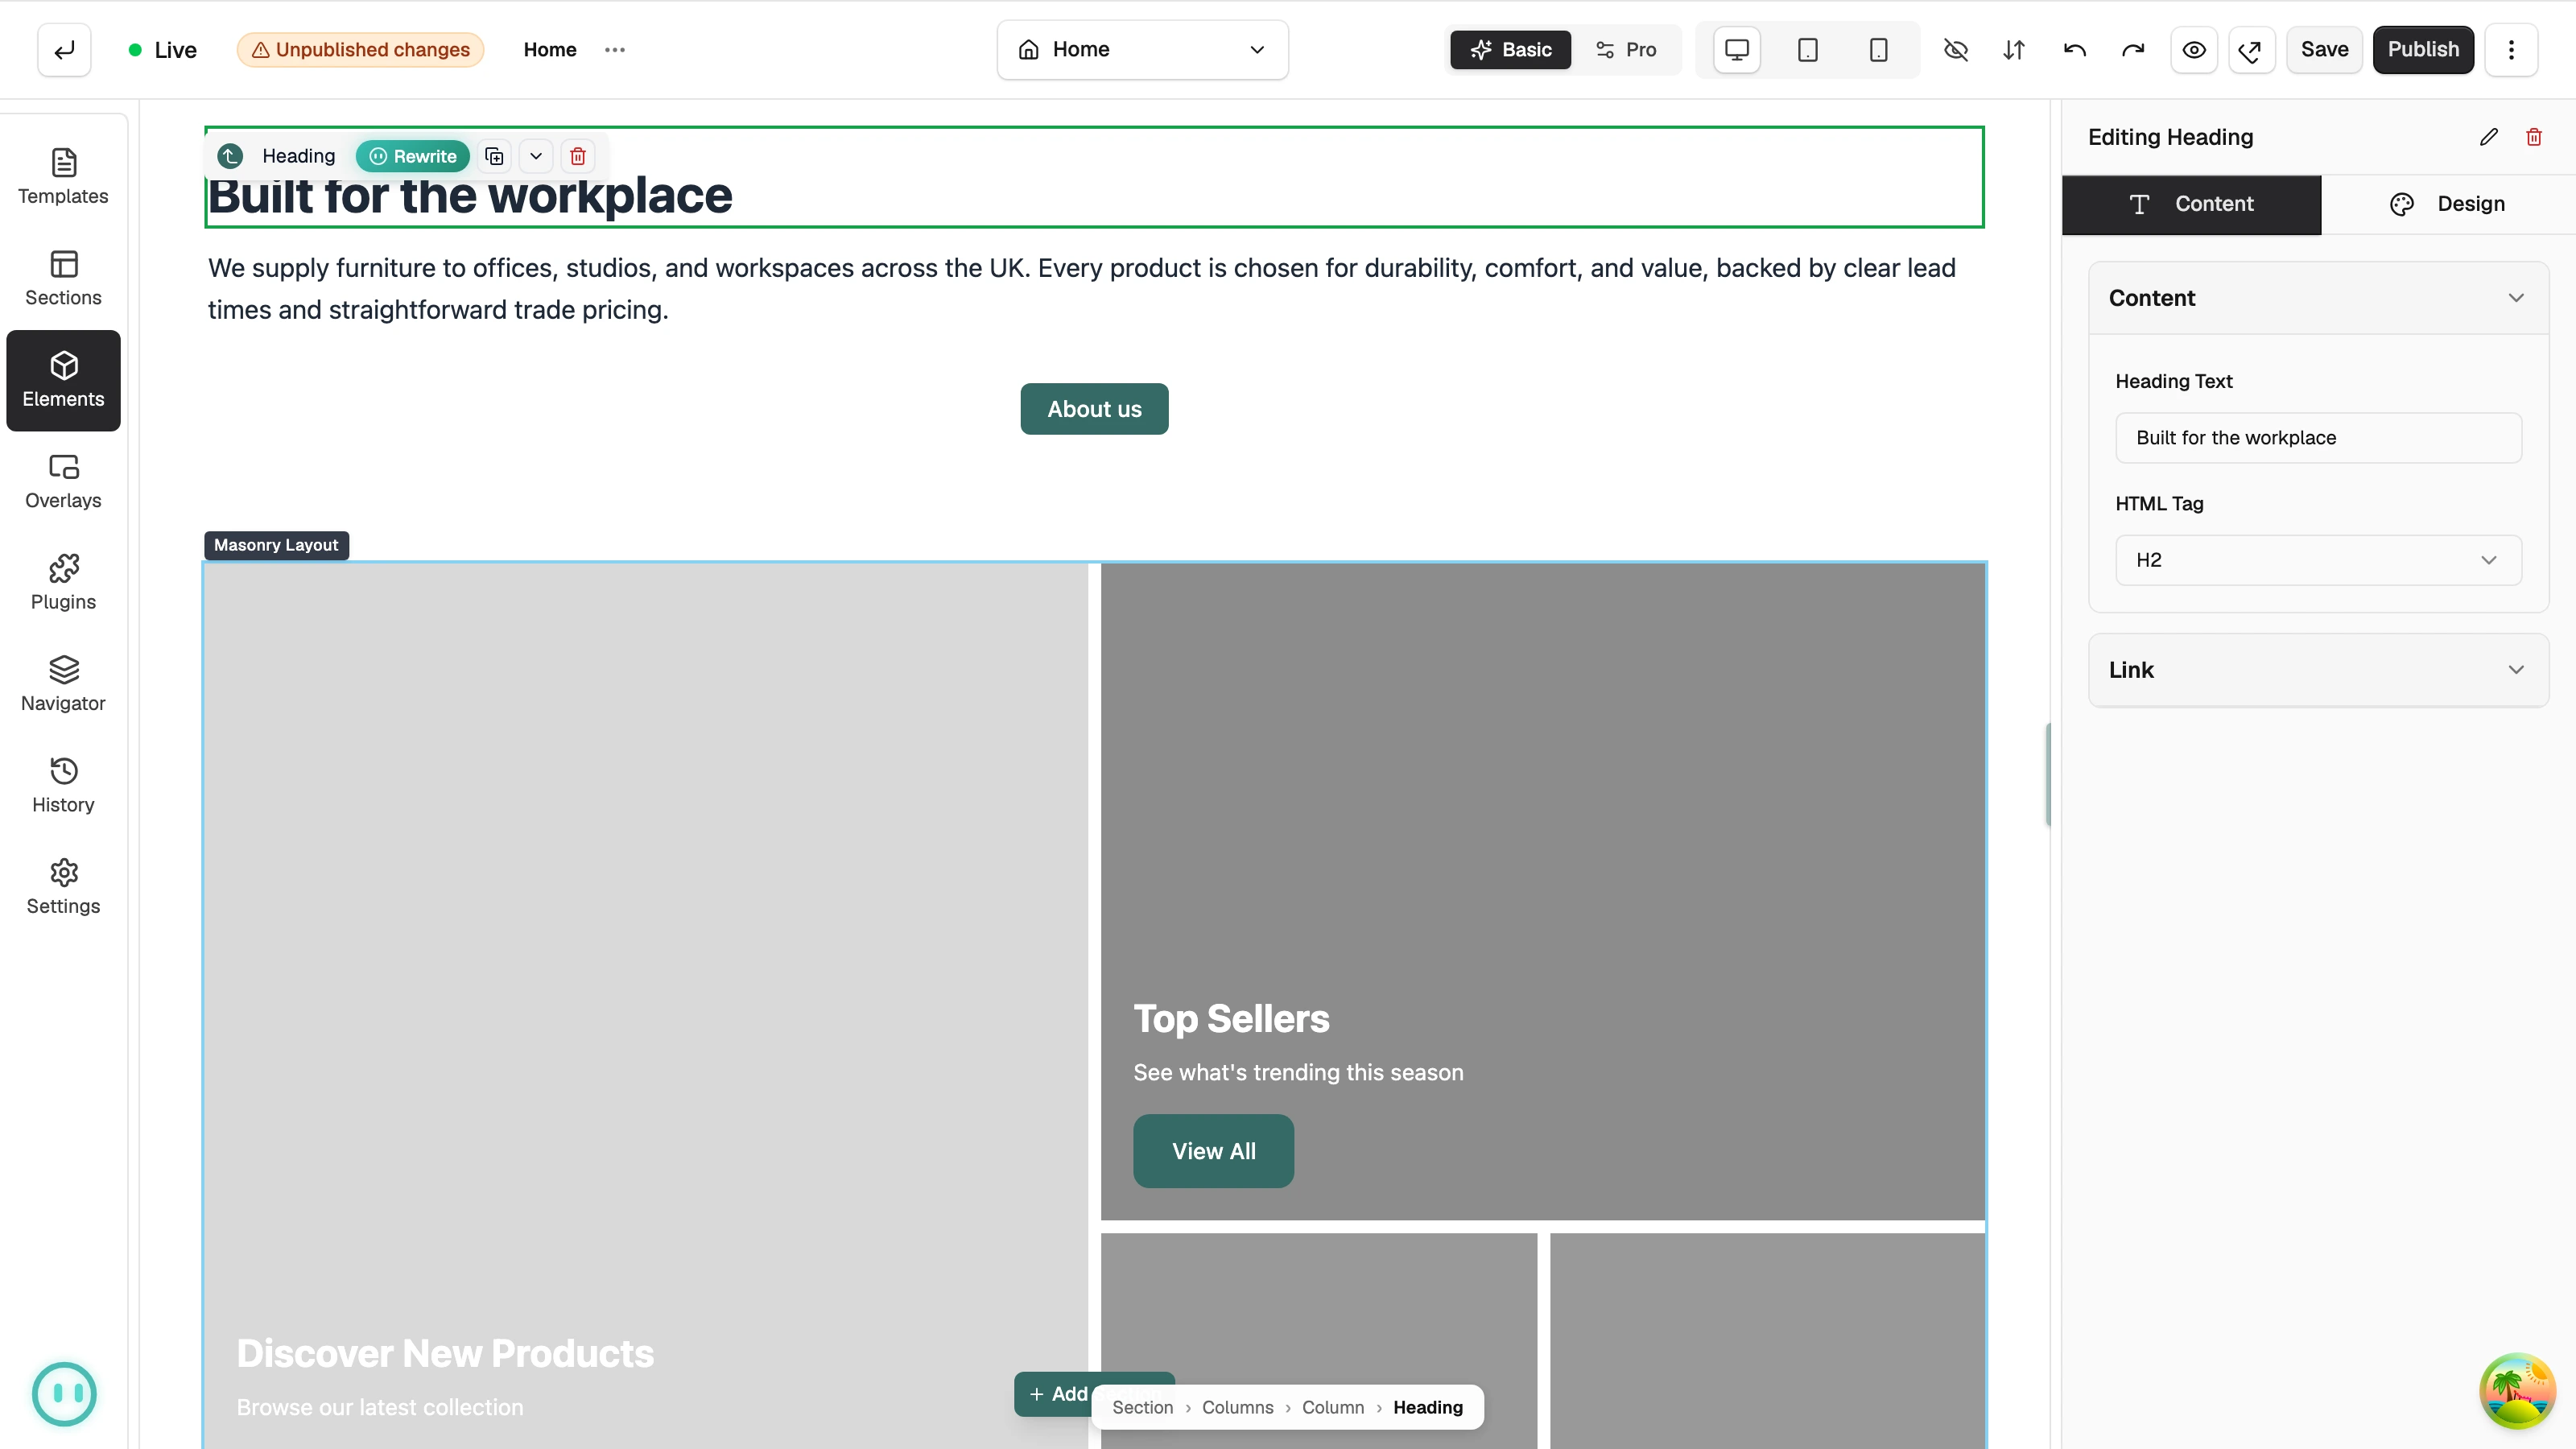Click the reorder up-down arrows icon
Screen dimensions: 2576x1449
(2014, 50)
